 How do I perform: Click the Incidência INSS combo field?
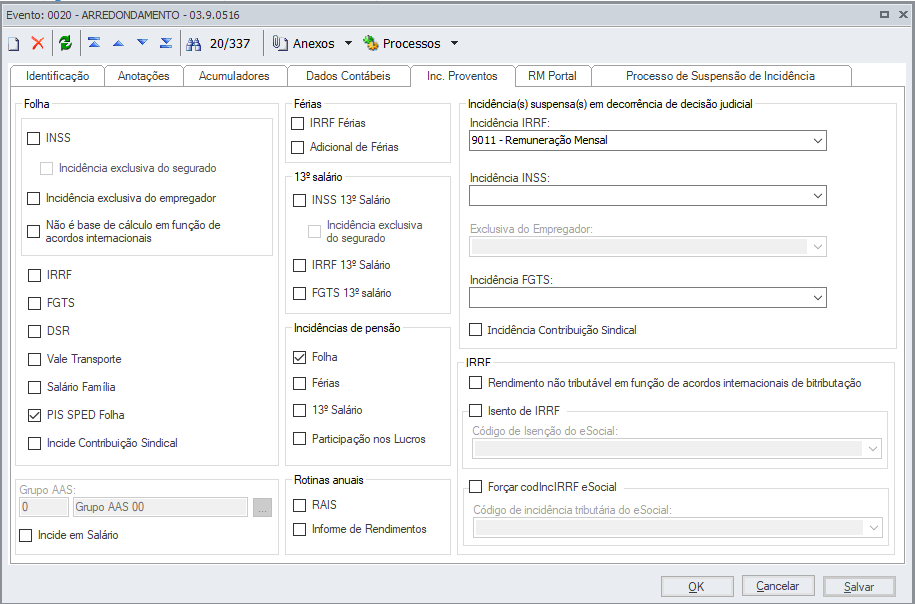coord(647,196)
